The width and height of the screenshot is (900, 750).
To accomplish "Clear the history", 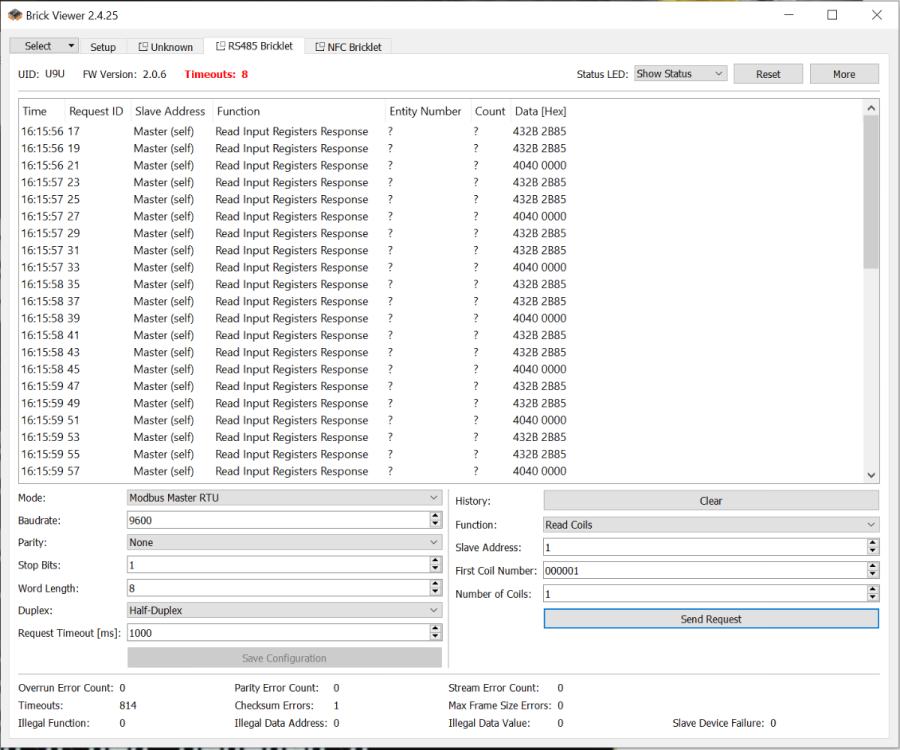I will pyautogui.click(x=711, y=500).
